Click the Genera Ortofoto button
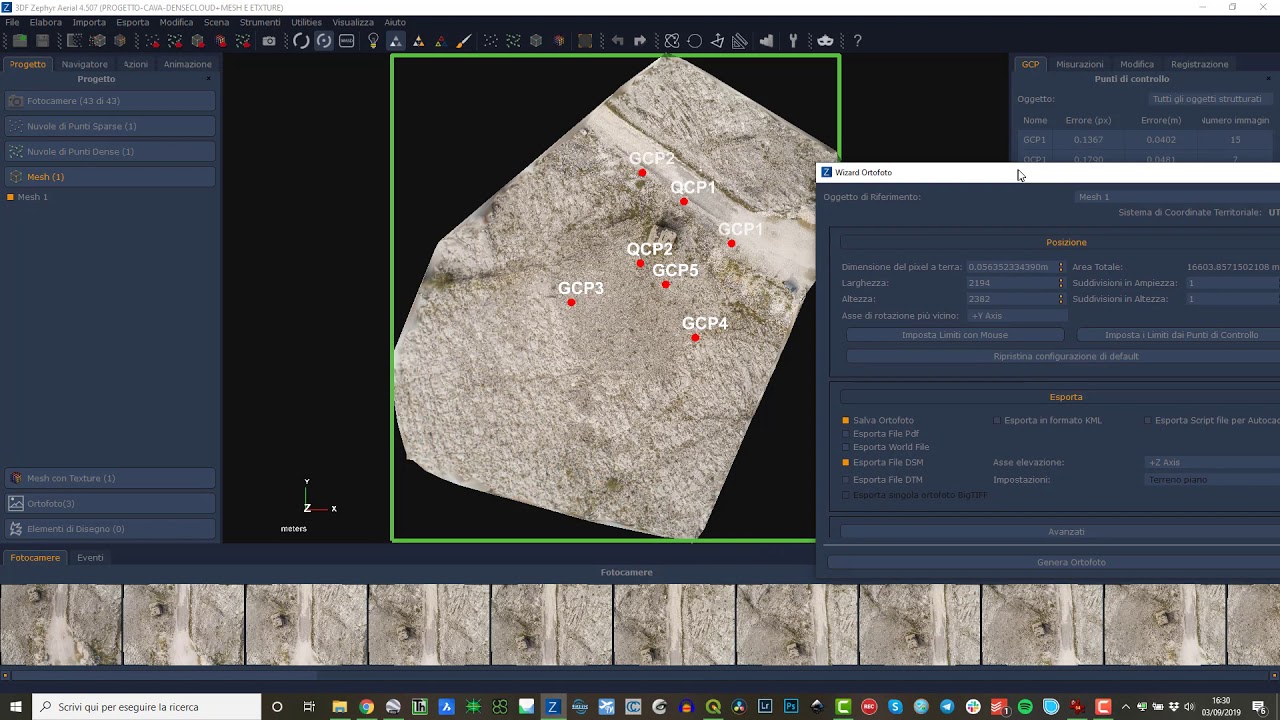 (1071, 562)
